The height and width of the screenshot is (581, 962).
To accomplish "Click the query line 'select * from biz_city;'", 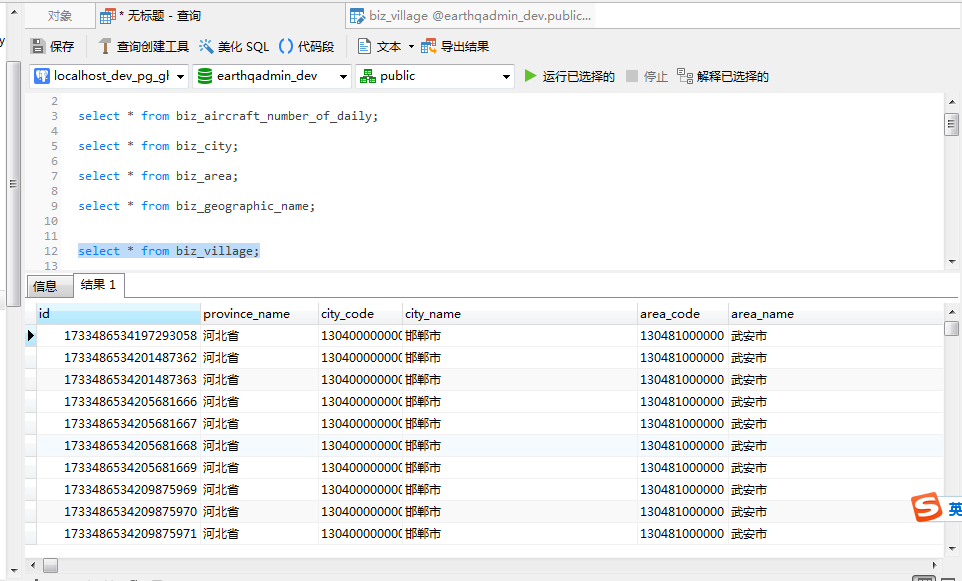I will pyautogui.click(x=158, y=146).
